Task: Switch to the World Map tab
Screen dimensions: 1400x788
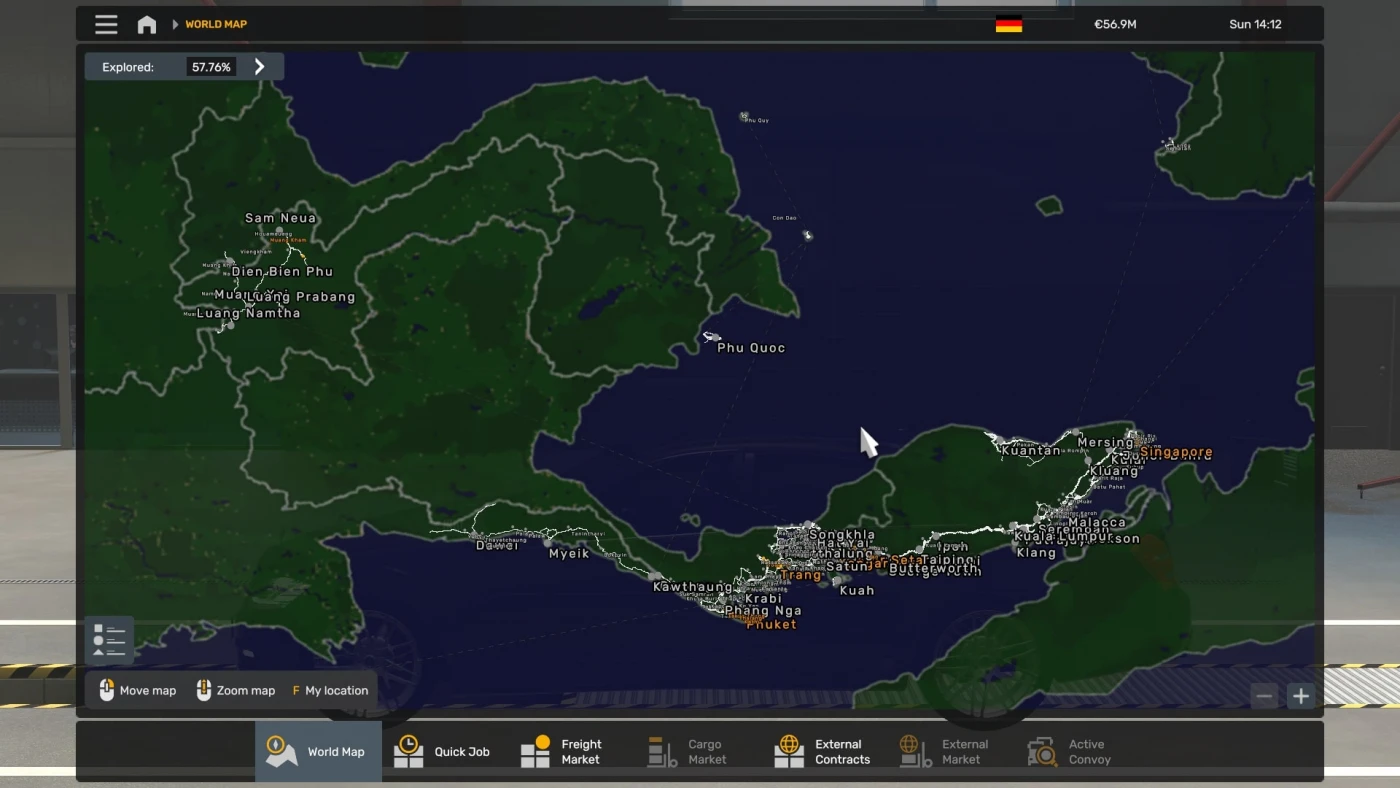Action: tap(318, 750)
